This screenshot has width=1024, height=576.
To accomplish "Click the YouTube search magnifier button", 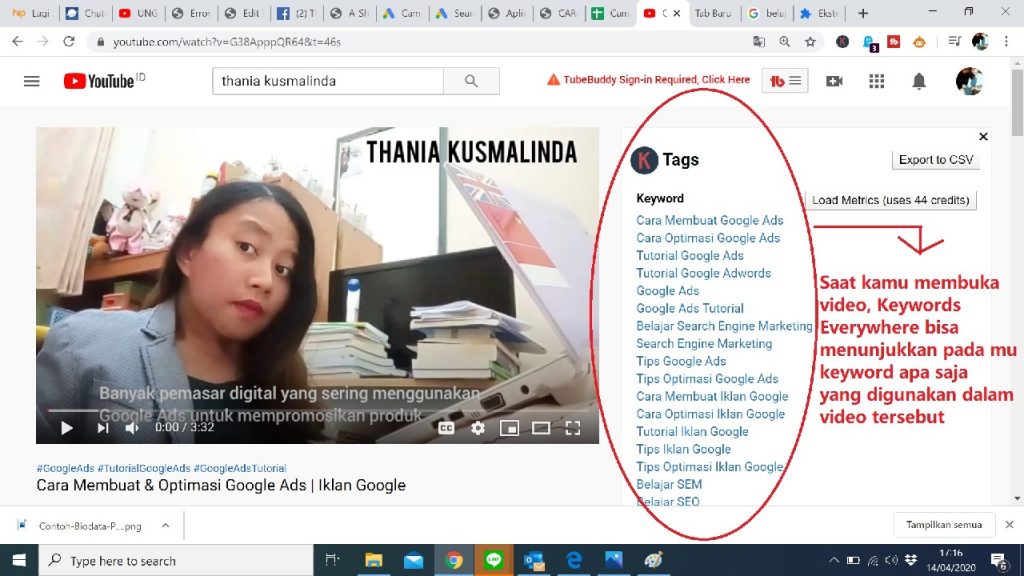I will [471, 81].
